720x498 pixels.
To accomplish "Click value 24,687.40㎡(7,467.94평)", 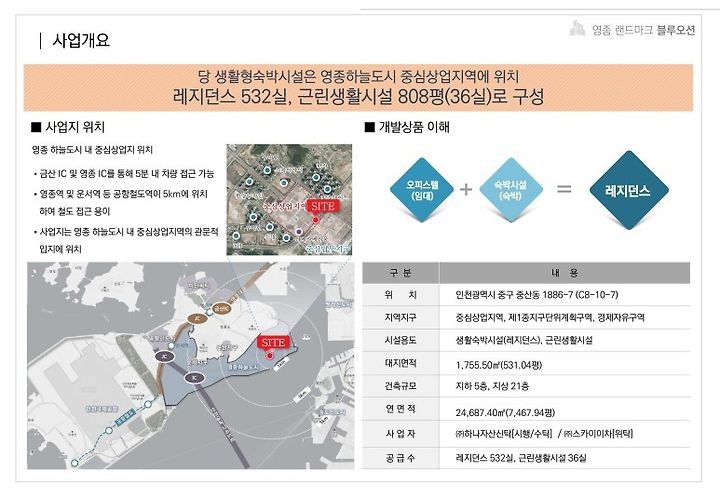I will (505, 412).
